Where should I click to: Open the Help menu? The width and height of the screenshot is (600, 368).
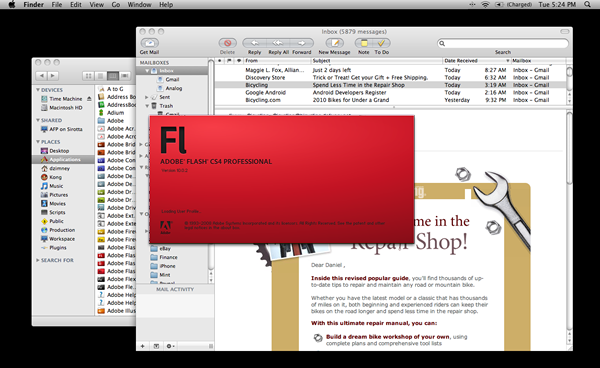point(166,5)
